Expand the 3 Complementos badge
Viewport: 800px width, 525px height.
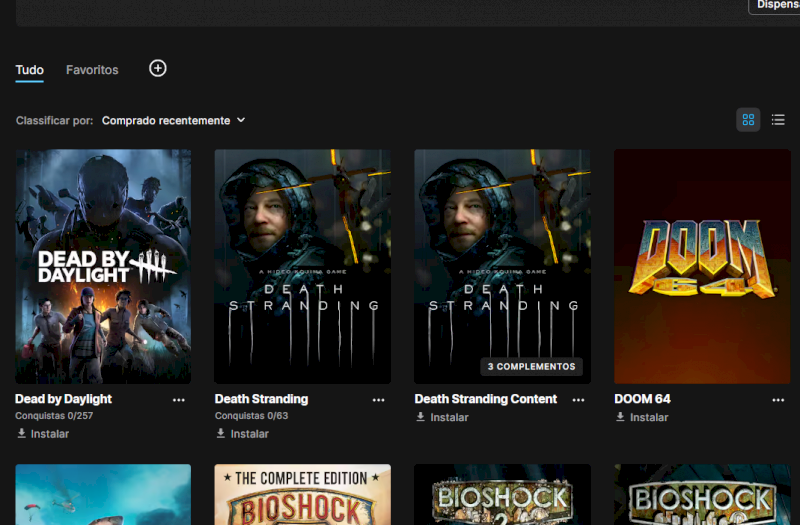[x=531, y=367]
